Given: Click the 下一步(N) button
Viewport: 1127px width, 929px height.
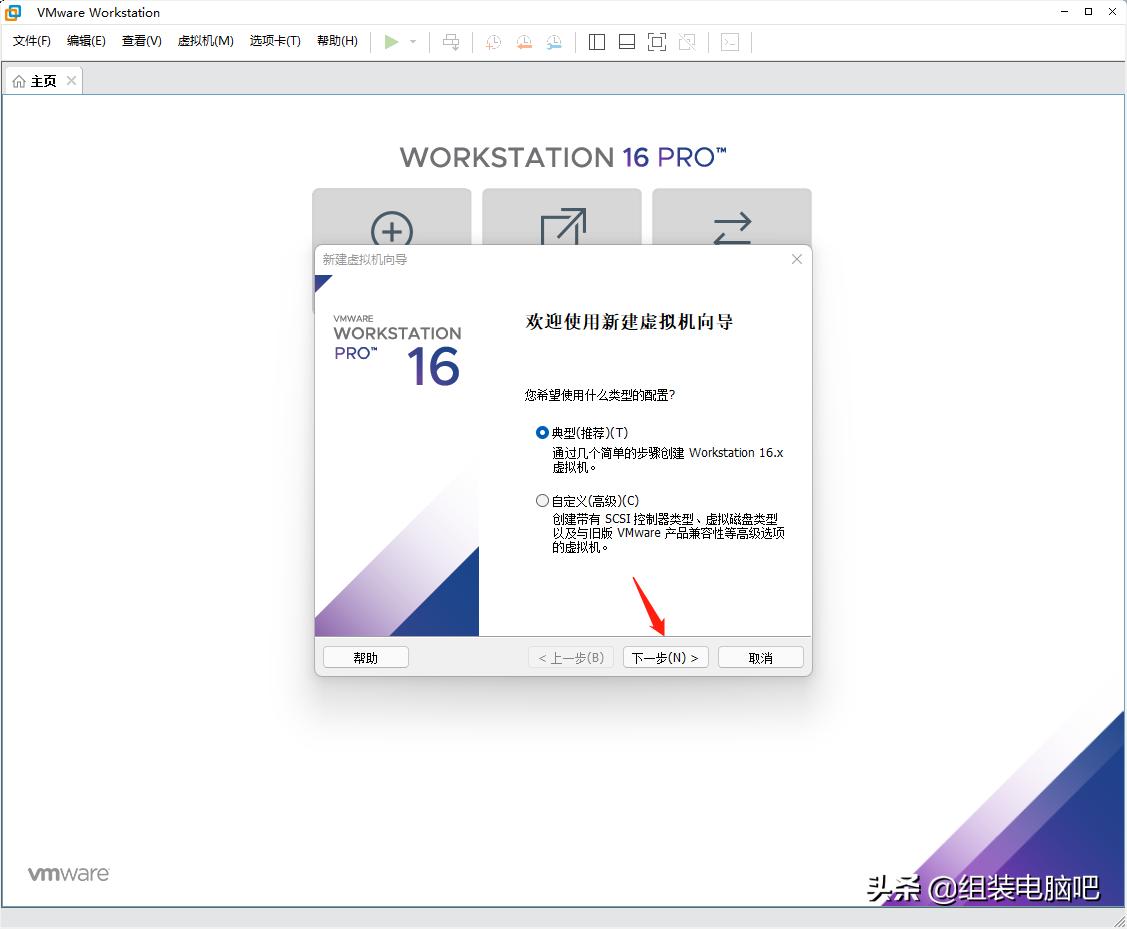Looking at the screenshot, I should coord(665,657).
